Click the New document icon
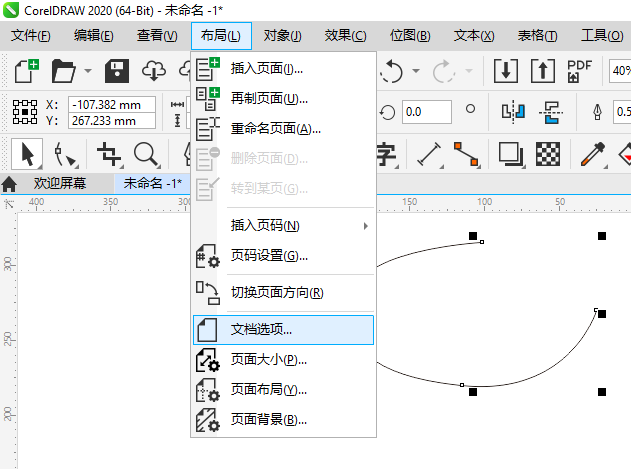Image resolution: width=631 pixels, height=469 pixels. coord(27,71)
